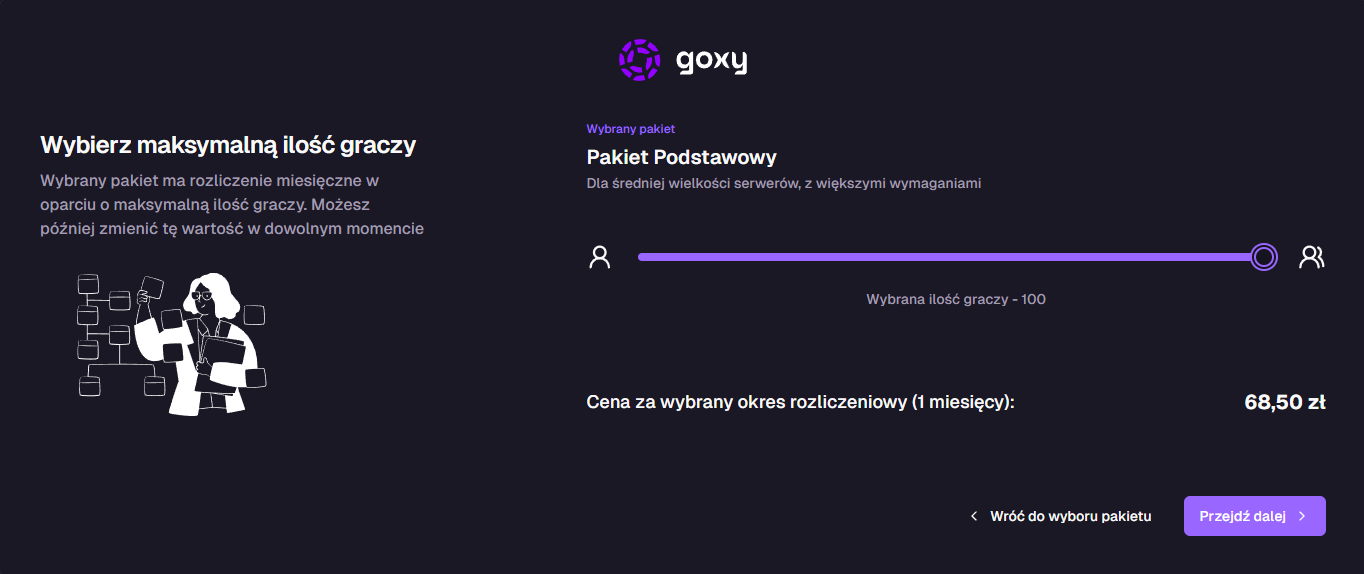
Task: Click the 68,50 zł price value
Action: 1284,402
